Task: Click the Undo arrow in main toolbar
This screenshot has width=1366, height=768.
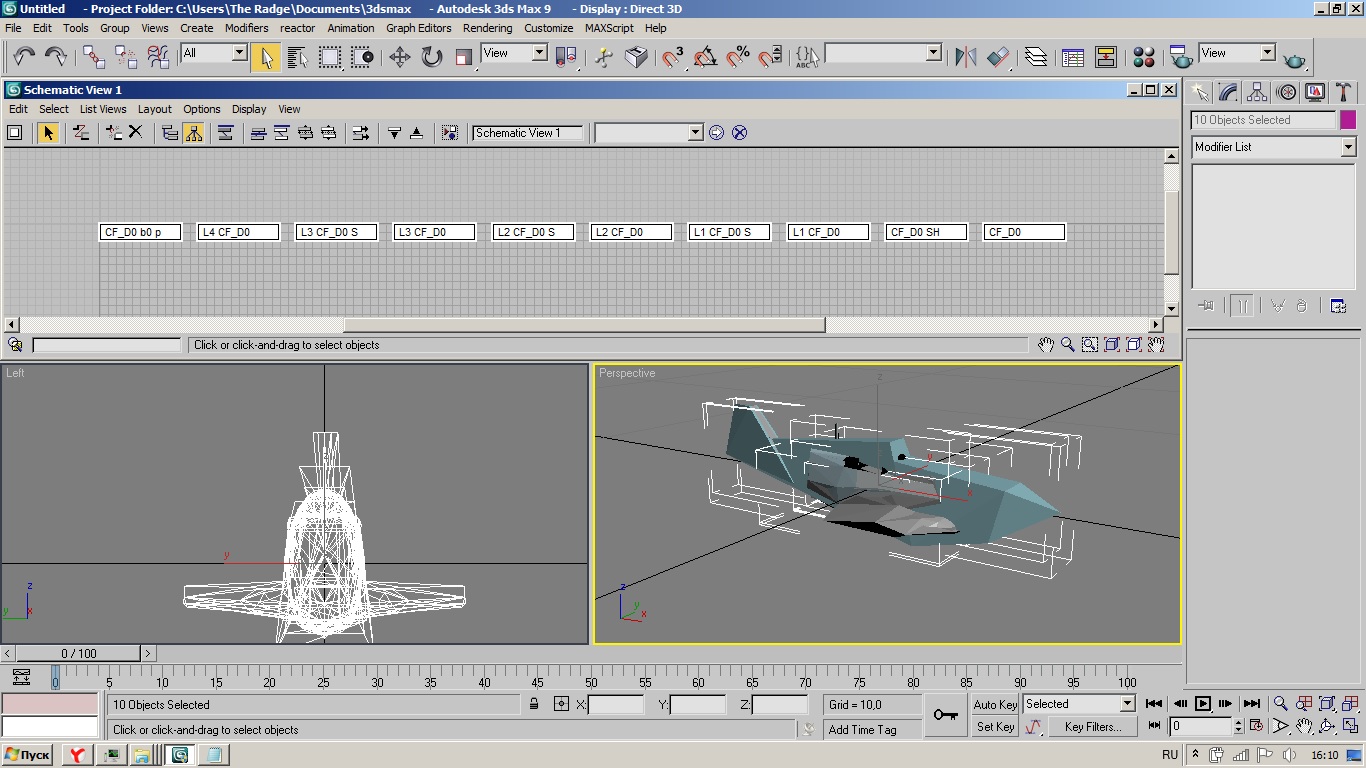Action: pyautogui.click(x=24, y=57)
